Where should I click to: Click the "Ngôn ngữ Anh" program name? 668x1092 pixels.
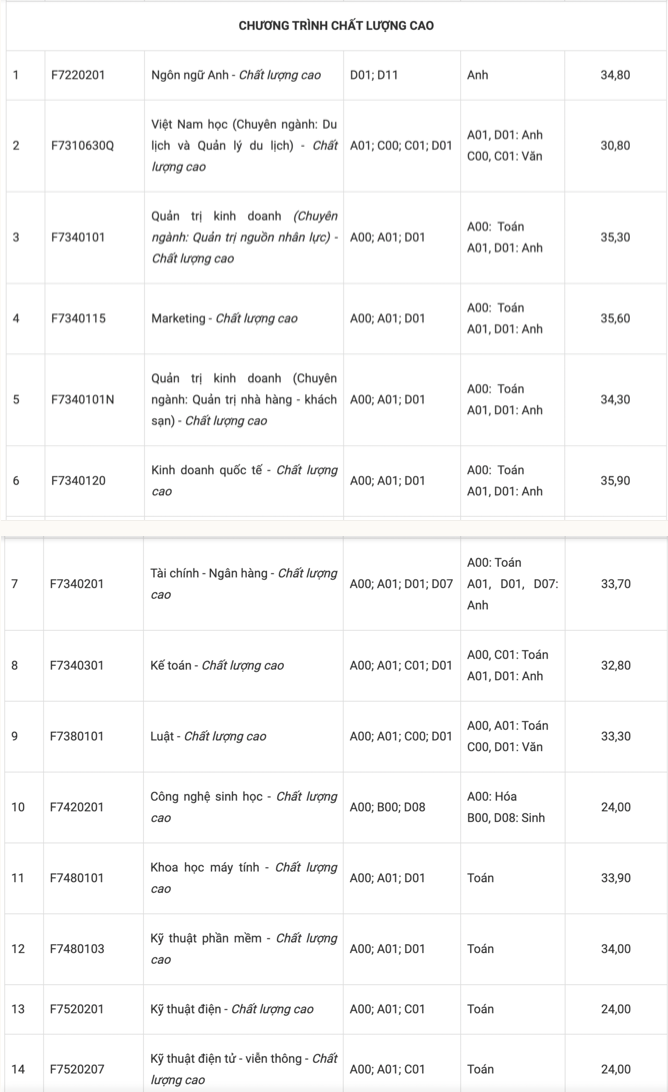[236, 75]
